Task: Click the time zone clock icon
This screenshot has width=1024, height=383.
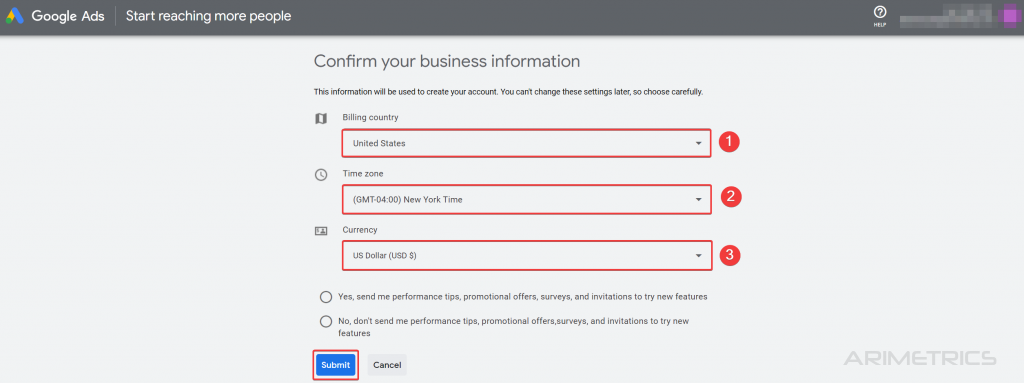Action: tap(321, 175)
